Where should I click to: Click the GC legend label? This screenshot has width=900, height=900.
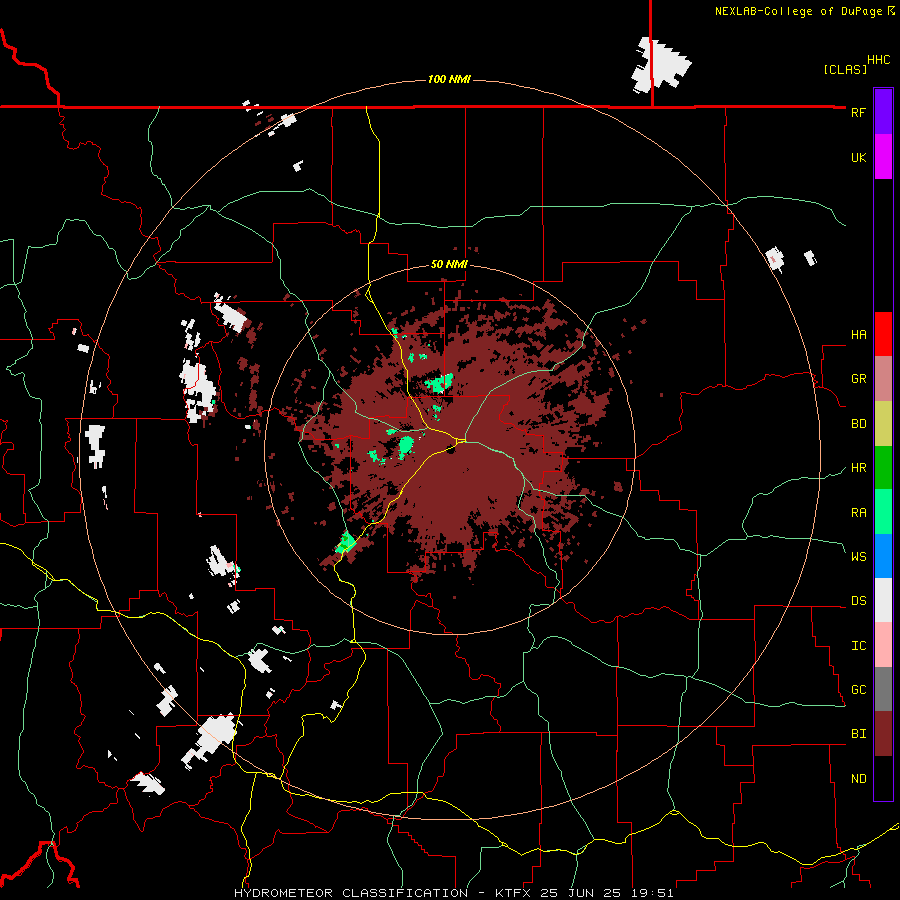858,690
